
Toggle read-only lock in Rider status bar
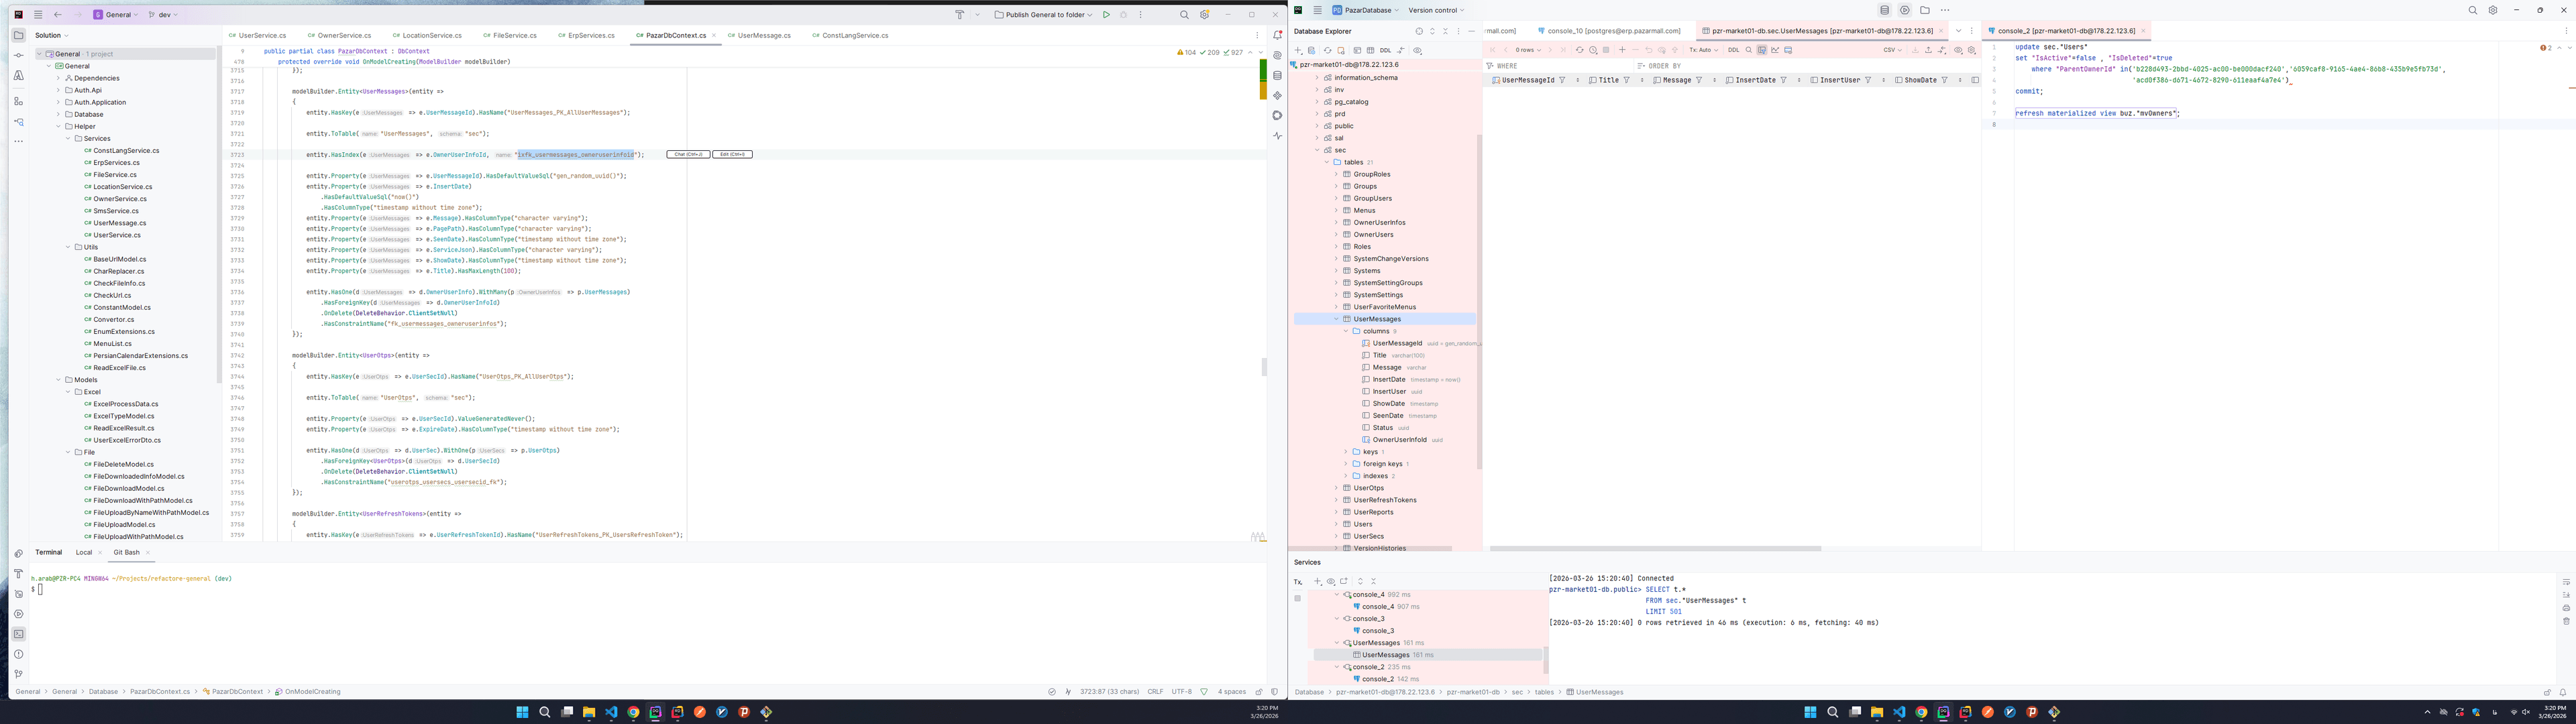[x=1259, y=691]
